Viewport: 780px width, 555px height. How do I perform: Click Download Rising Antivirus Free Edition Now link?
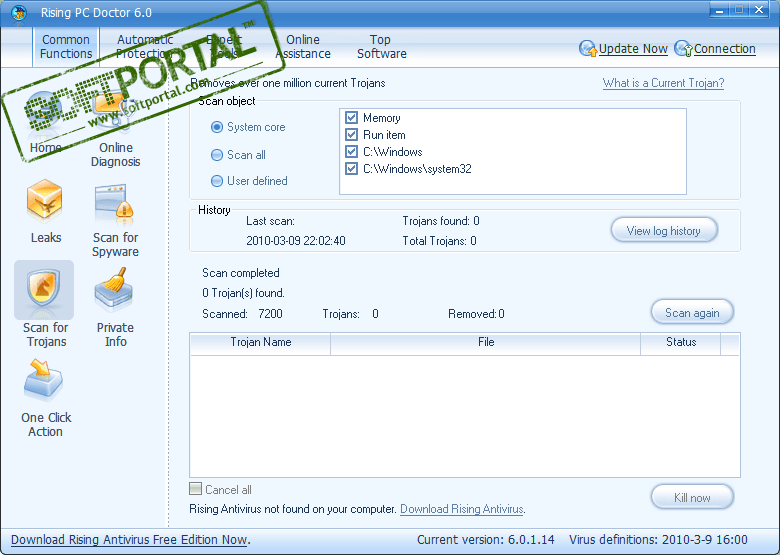click(129, 540)
